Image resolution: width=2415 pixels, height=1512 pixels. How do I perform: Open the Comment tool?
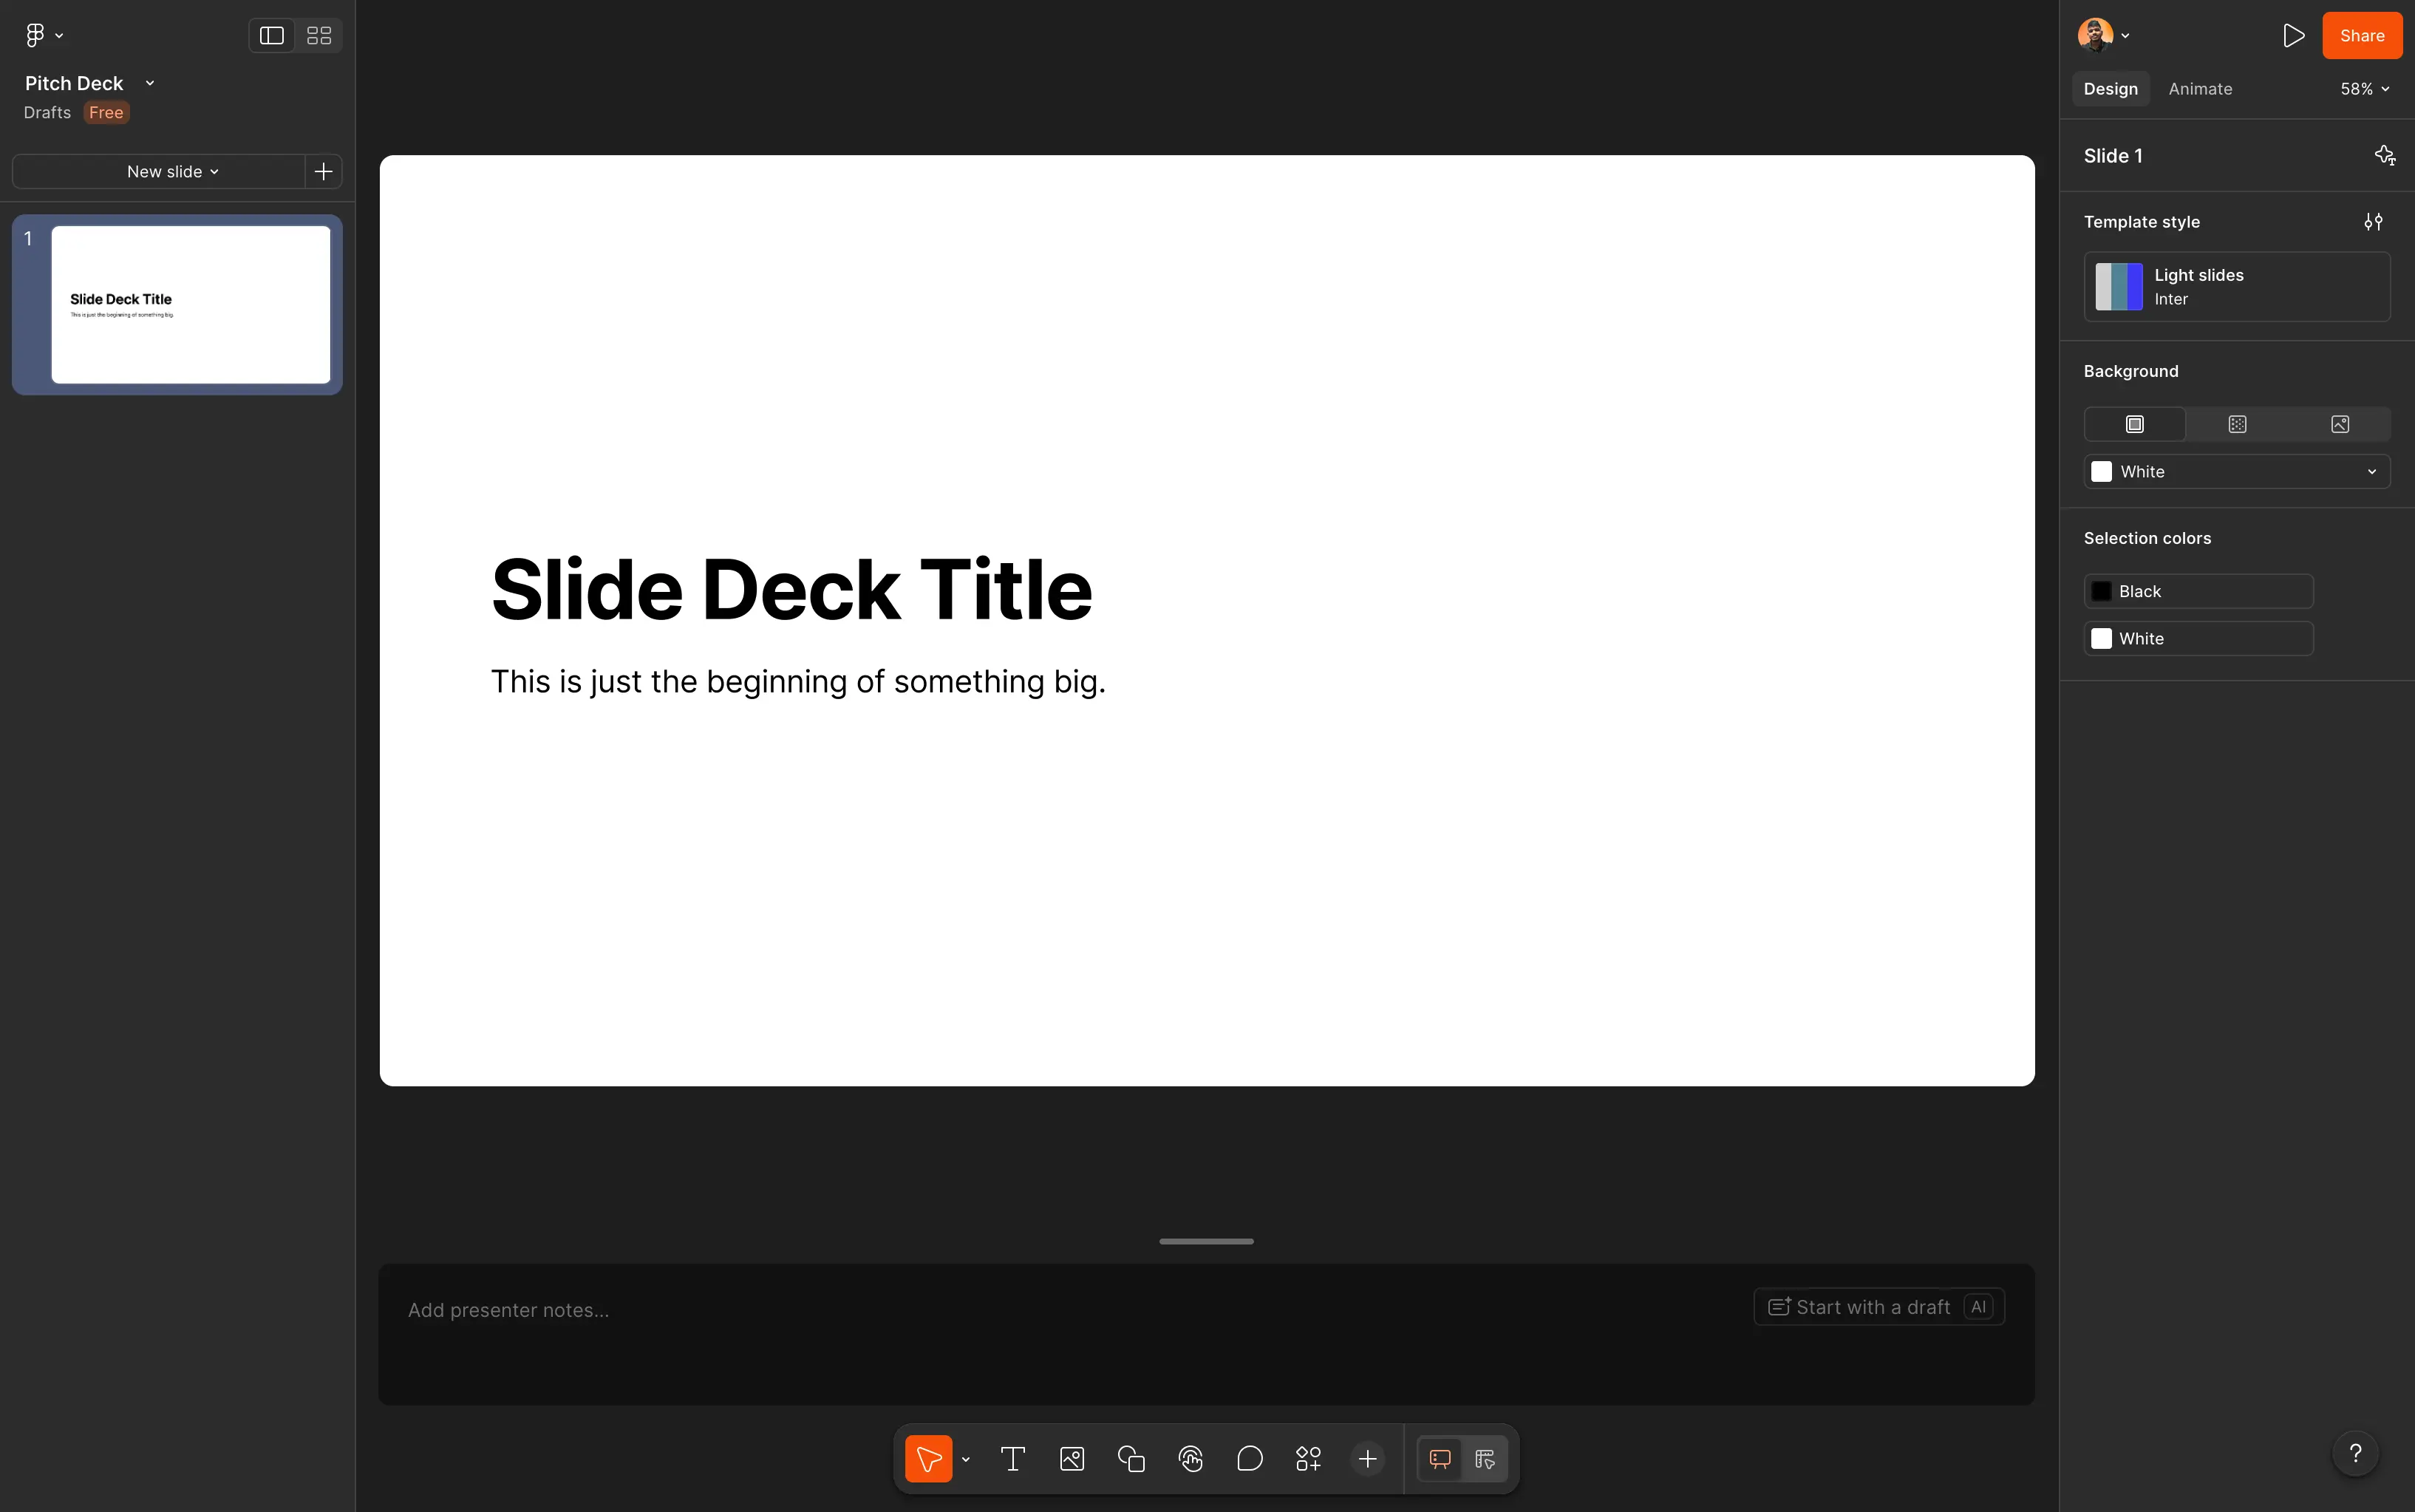(1249, 1459)
